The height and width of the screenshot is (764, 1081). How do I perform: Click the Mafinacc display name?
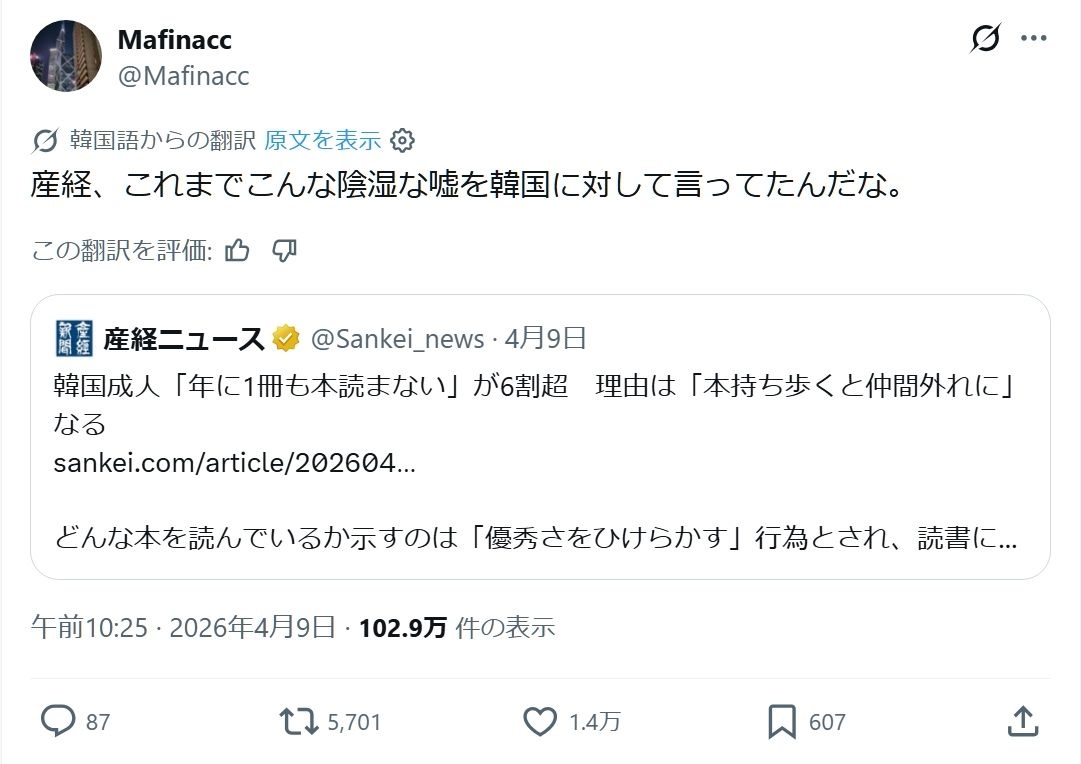tap(174, 40)
